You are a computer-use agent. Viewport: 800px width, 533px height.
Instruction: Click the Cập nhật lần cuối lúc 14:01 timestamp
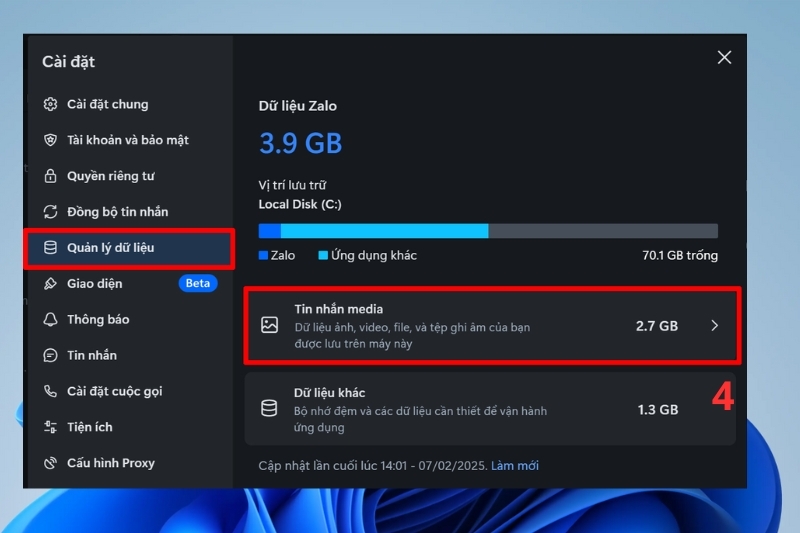(x=373, y=466)
